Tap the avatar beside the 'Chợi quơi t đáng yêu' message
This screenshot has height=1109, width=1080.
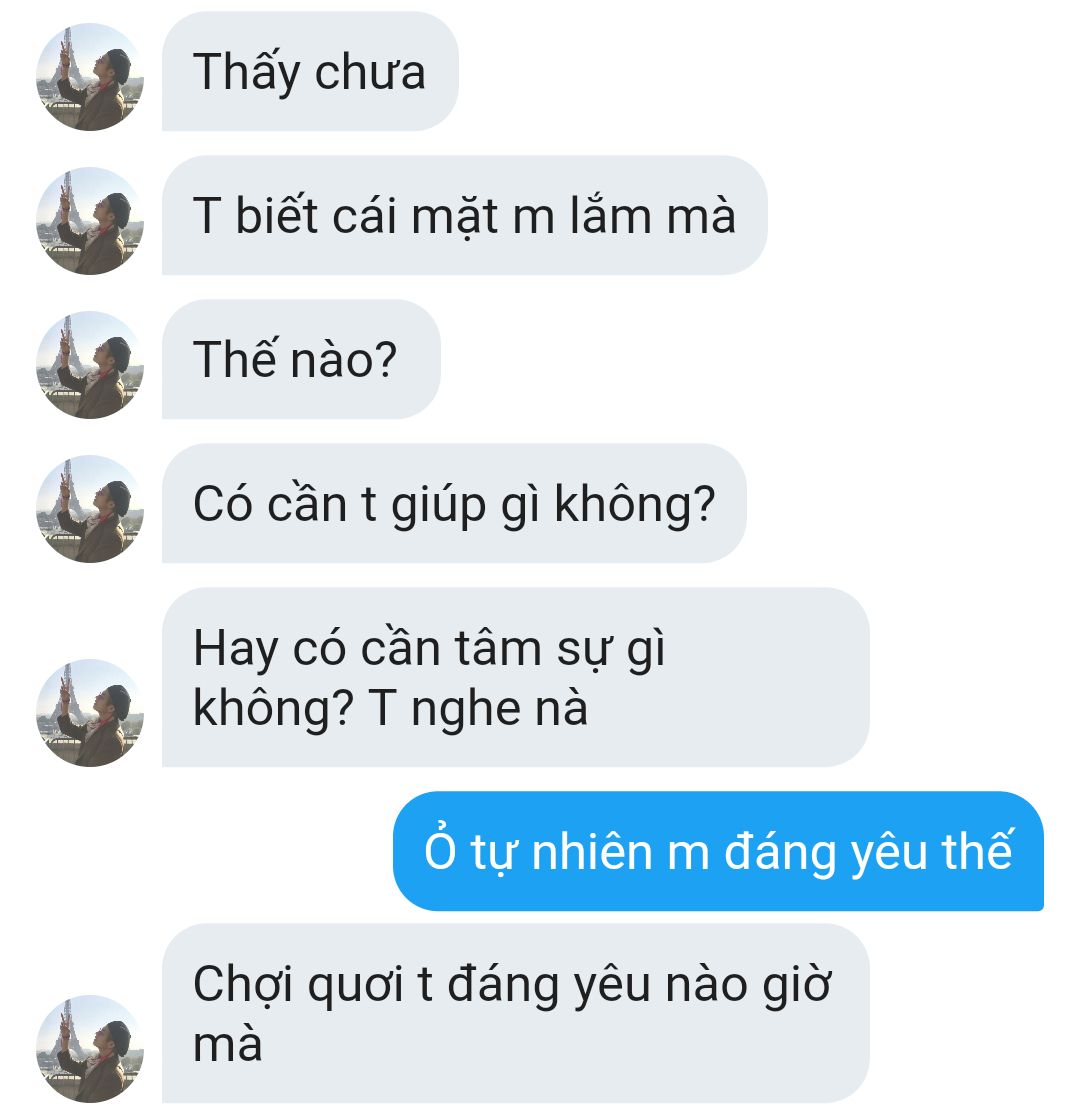(x=90, y=1049)
